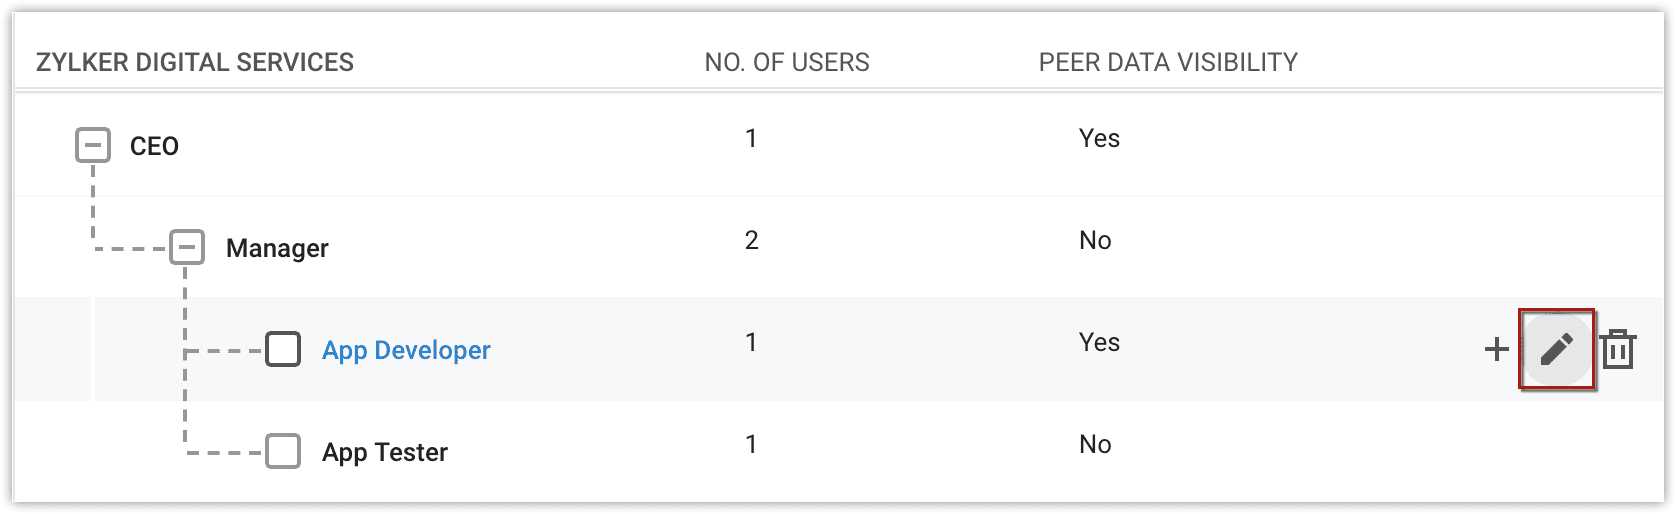Image resolution: width=1676 pixels, height=514 pixels.
Task: Click the plus icon to add subordinate role
Action: tap(1496, 349)
